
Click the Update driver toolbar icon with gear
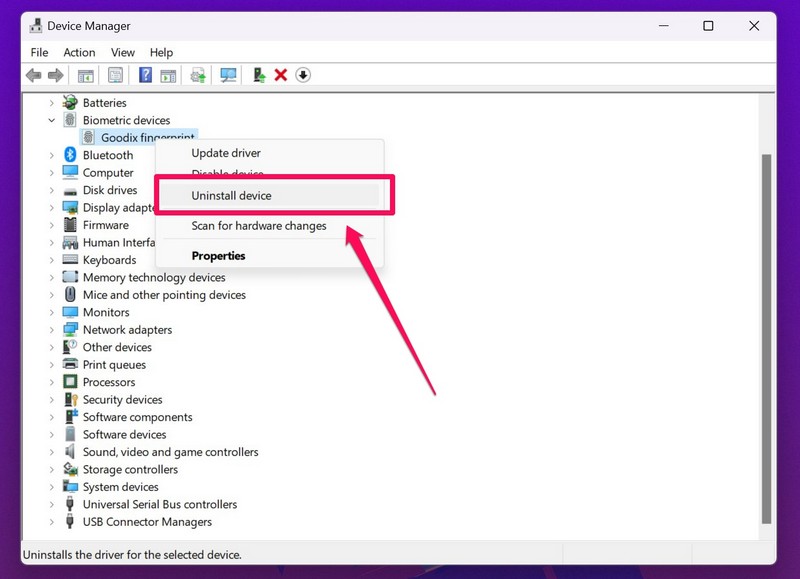point(198,75)
